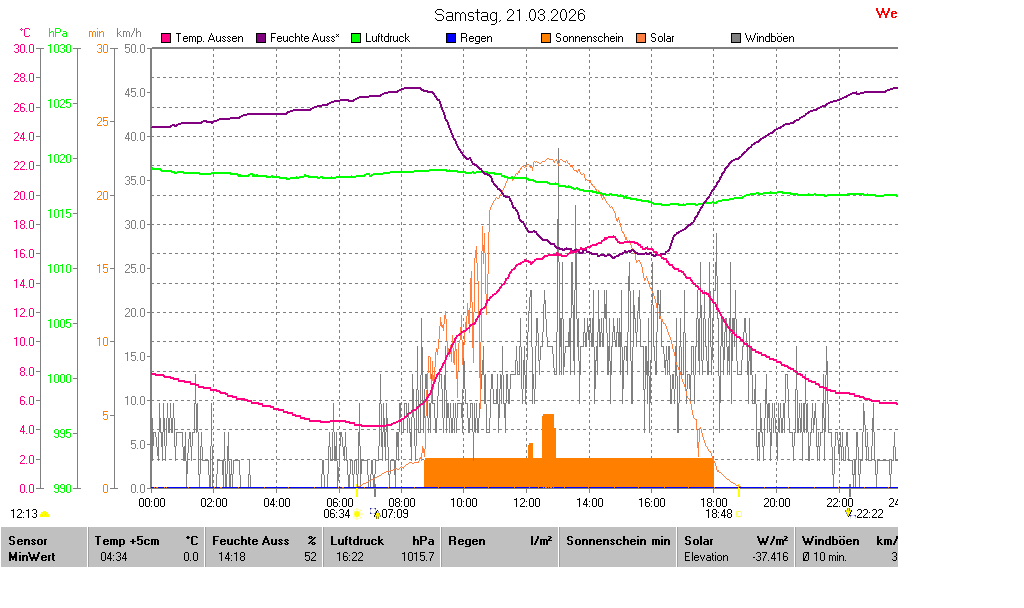Click the blue Regen legend square
This screenshot has height=608, width=1024.
click(x=450, y=38)
